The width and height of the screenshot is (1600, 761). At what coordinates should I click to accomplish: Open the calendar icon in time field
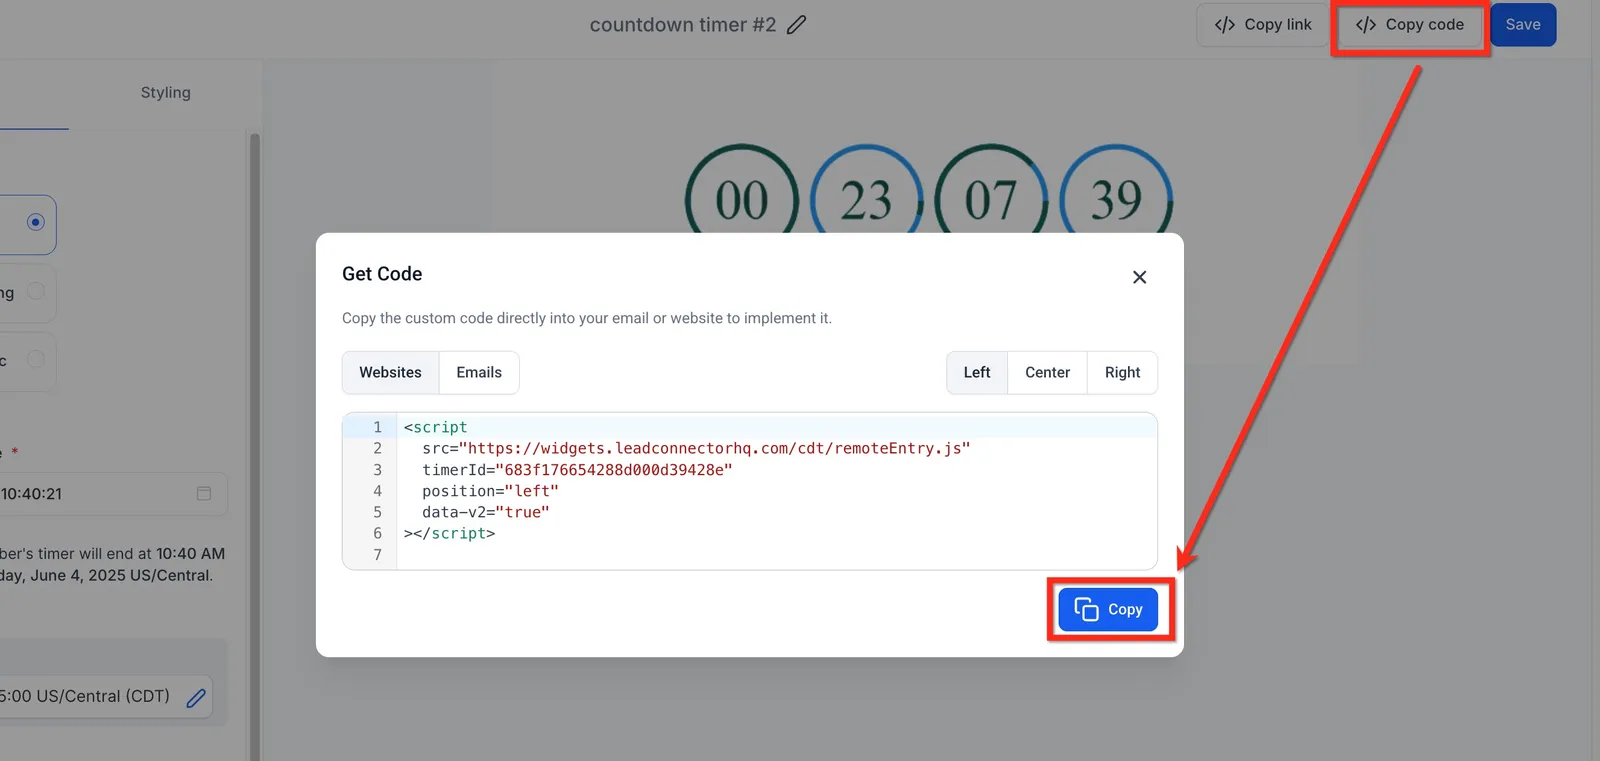(204, 493)
